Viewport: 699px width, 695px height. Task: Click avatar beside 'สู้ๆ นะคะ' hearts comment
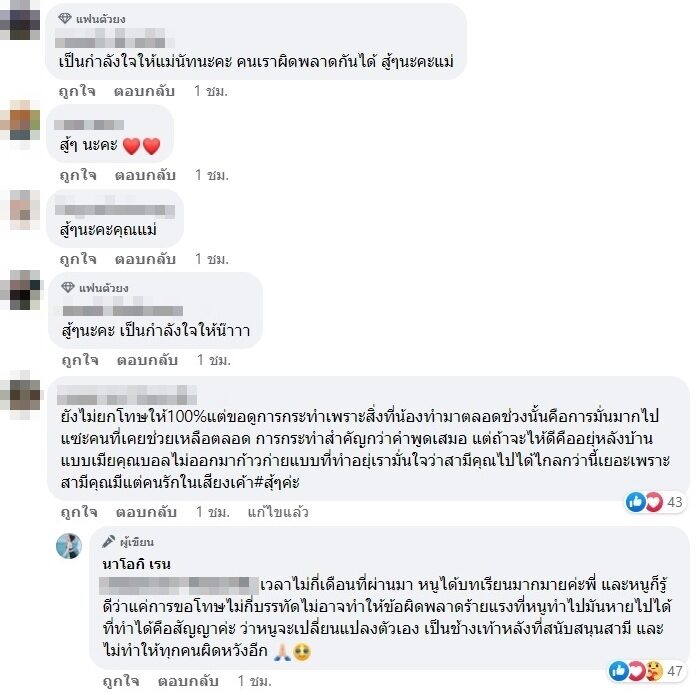tap(20, 121)
